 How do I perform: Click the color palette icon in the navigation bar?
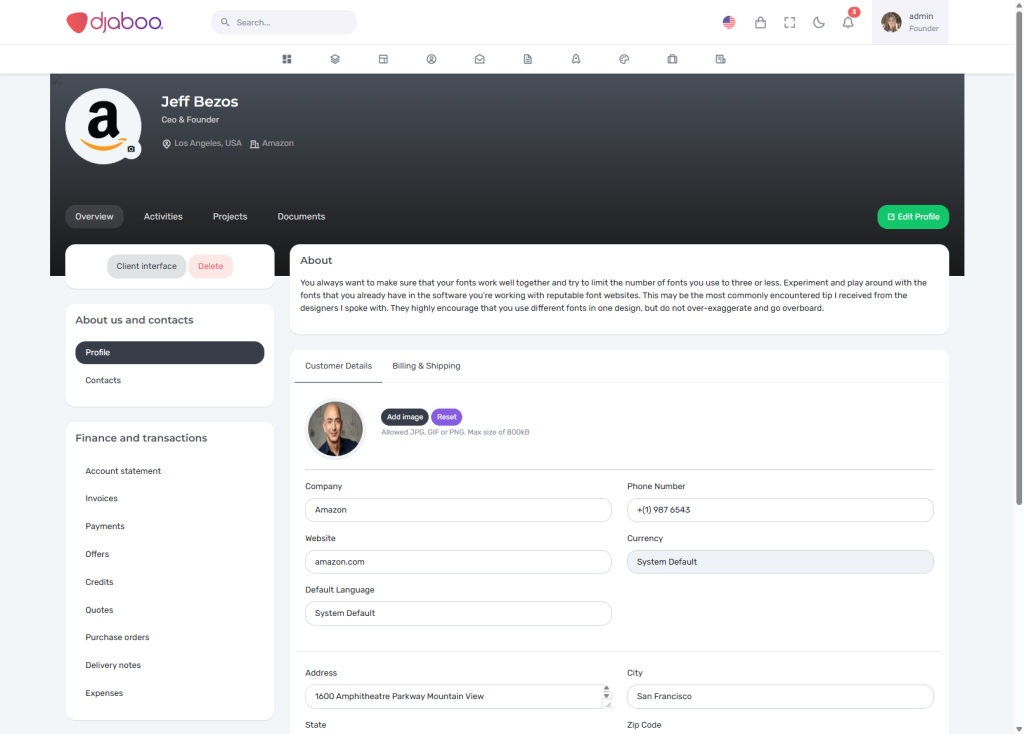click(624, 59)
